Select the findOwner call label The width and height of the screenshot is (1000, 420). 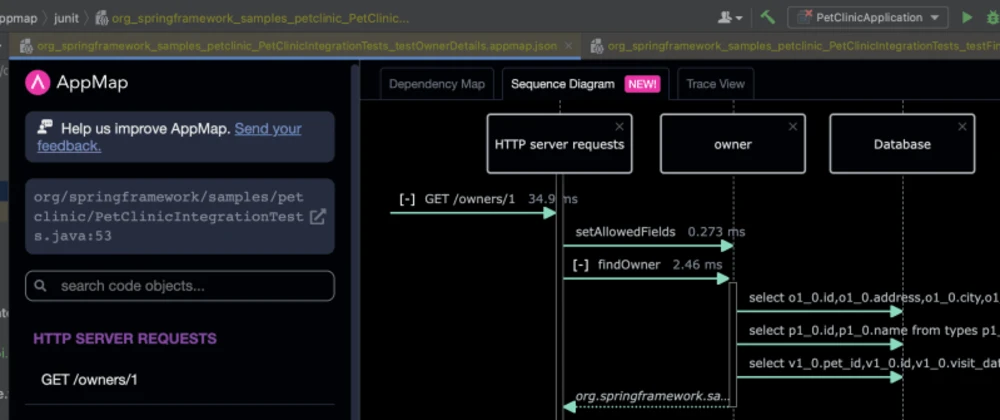[x=629, y=264]
